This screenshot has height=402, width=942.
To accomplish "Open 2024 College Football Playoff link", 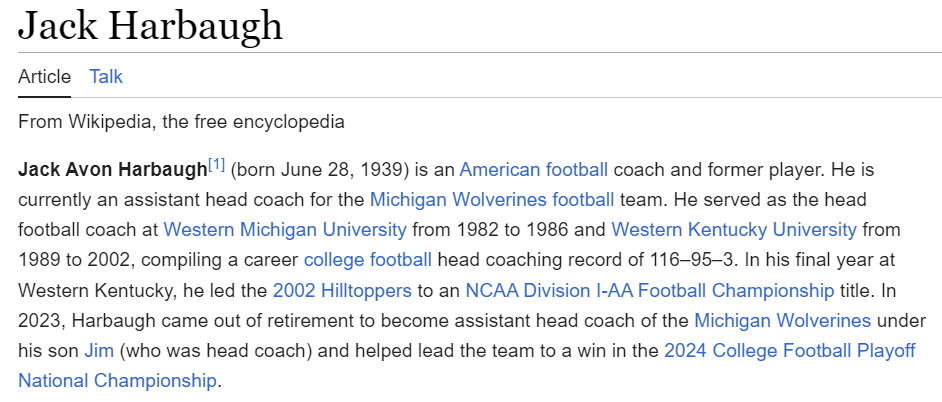I will [x=789, y=351].
